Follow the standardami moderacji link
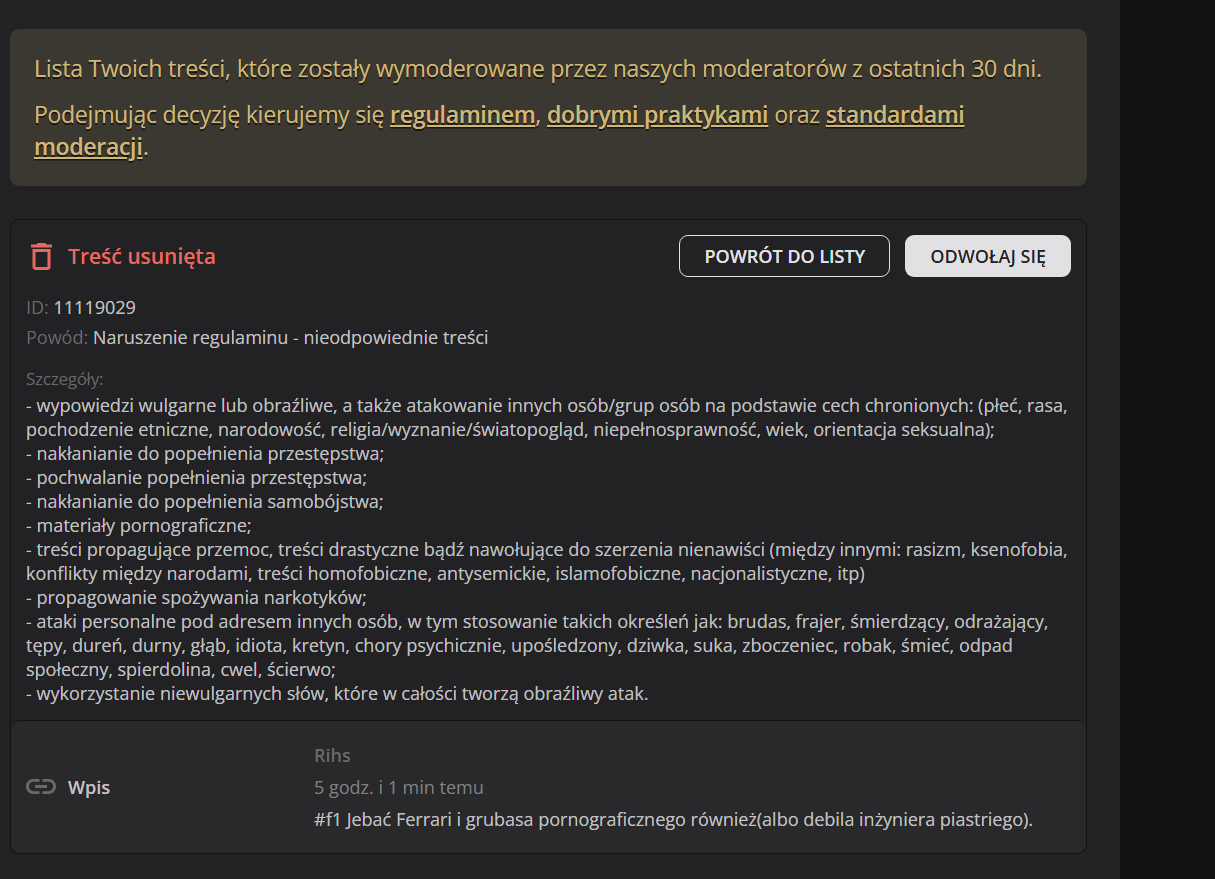Viewport: 1215px width, 879px height. (x=894, y=115)
